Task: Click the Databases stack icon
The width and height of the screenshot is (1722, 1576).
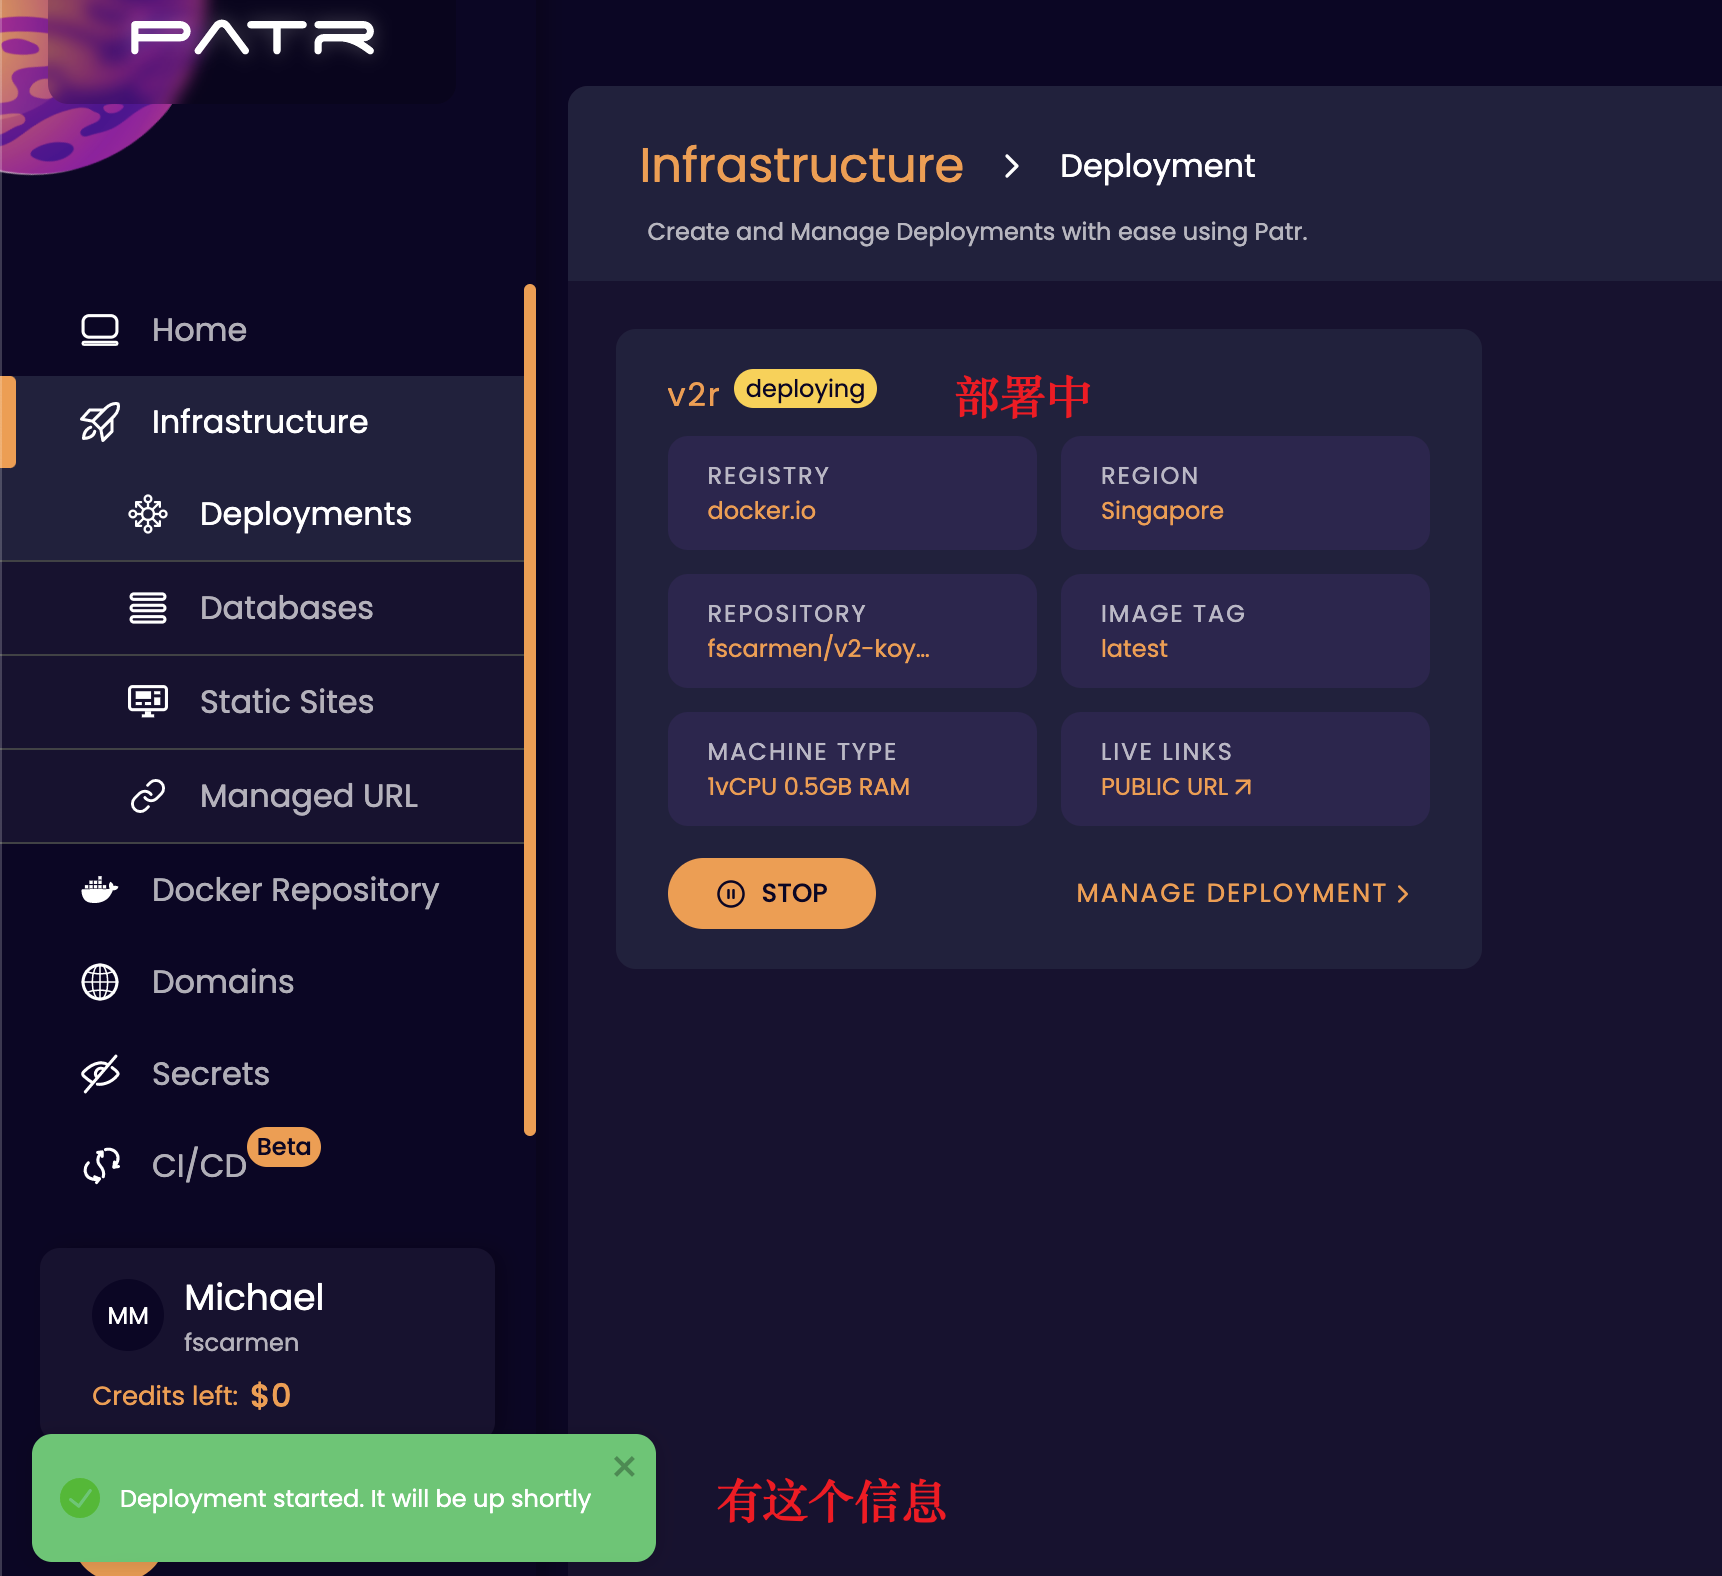Action: click(x=147, y=607)
